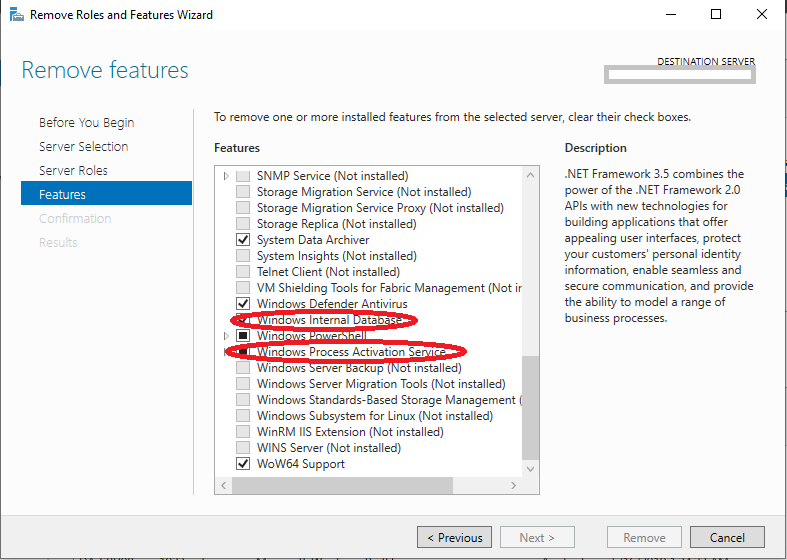This screenshot has height=560, width=787.
Task: Toggle the SNMP Service checkbox
Action: pos(243,176)
